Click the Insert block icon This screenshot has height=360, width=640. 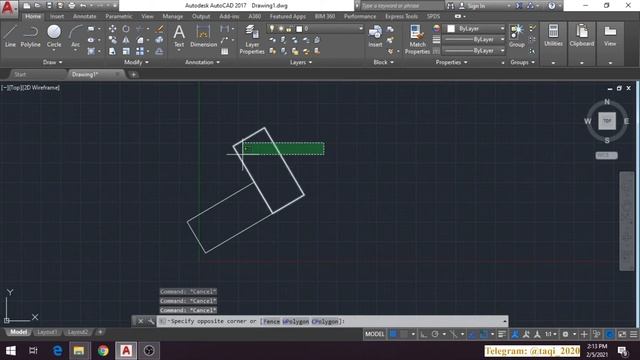coord(375,36)
